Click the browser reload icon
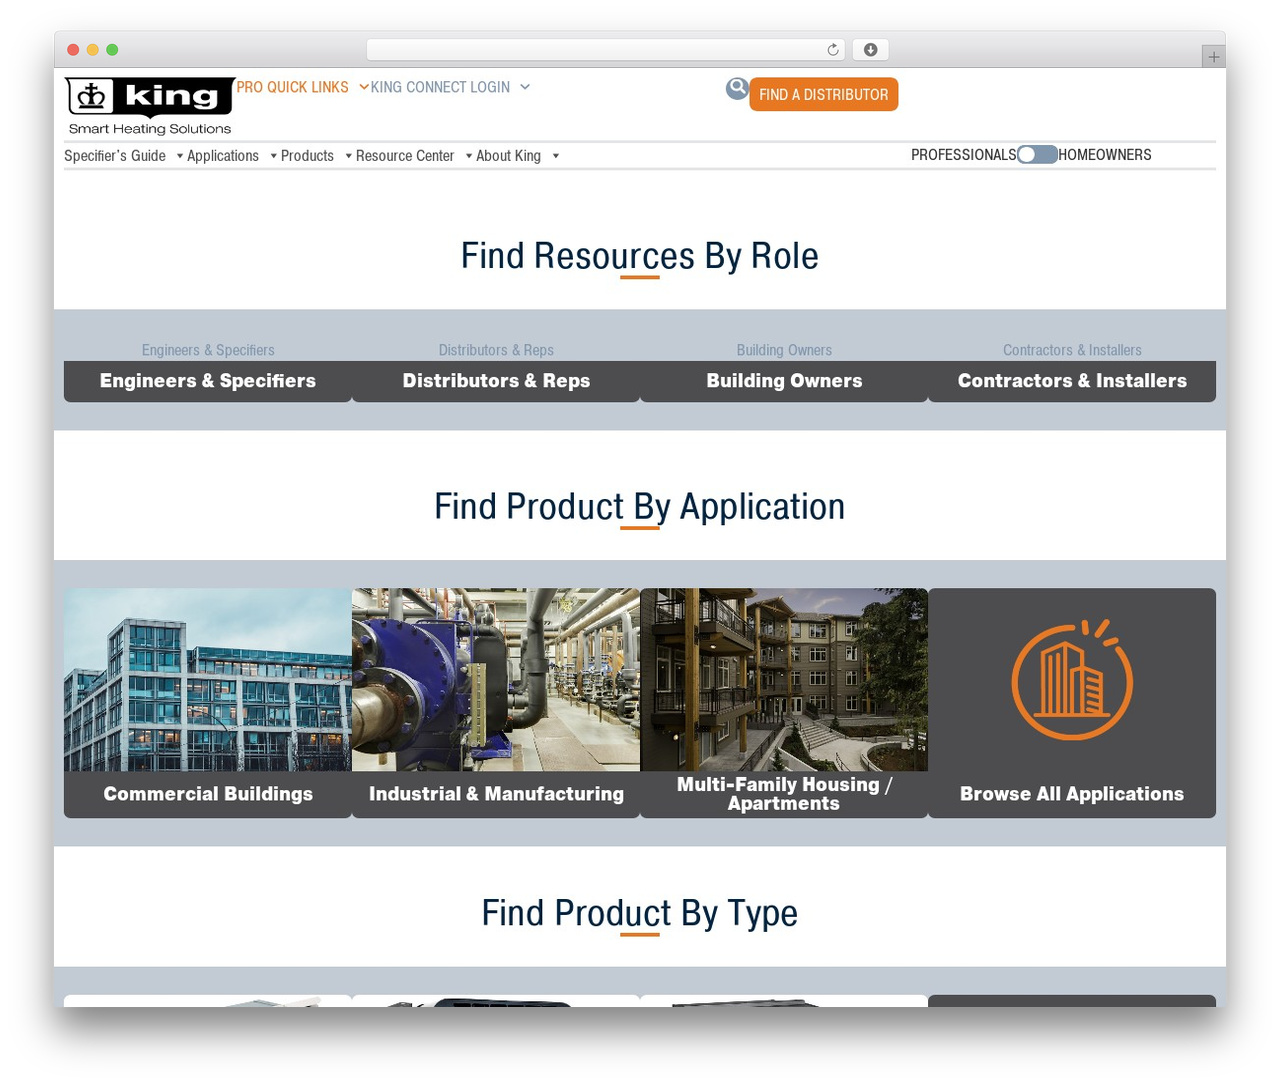This screenshot has height=1084, width=1280. 833,50
